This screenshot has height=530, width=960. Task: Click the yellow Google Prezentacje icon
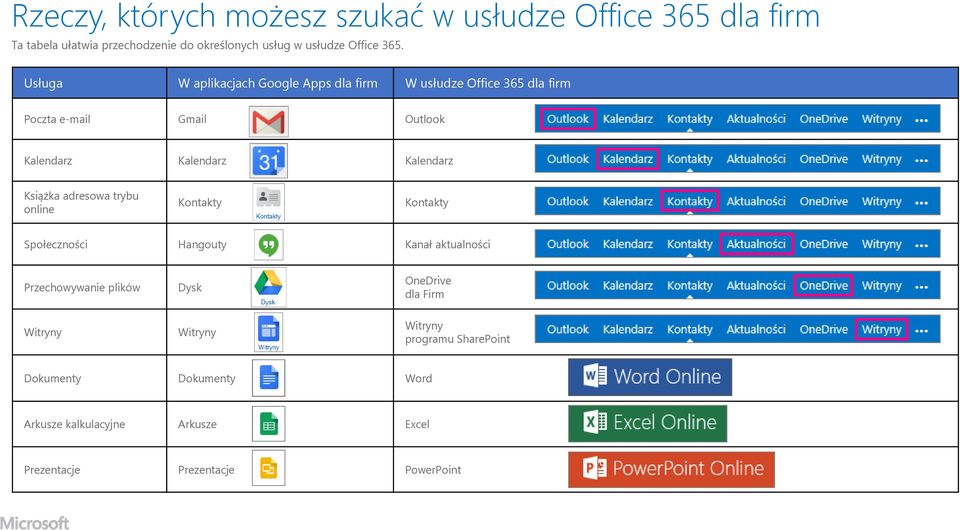(x=269, y=469)
